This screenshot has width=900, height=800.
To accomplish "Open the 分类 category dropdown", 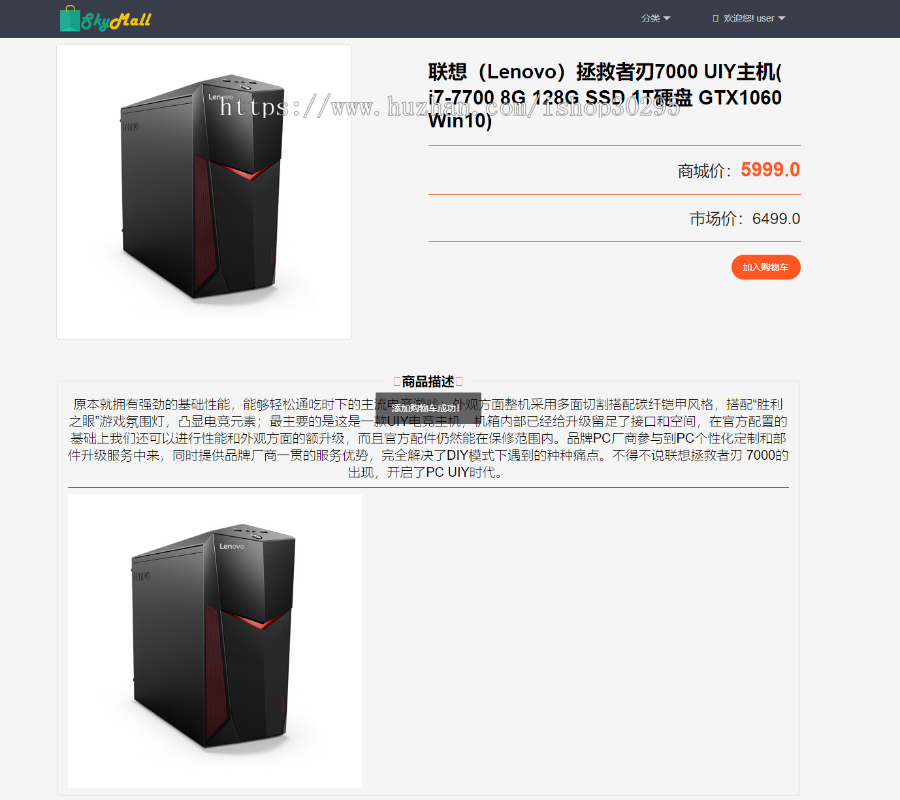I will [655, 18].
